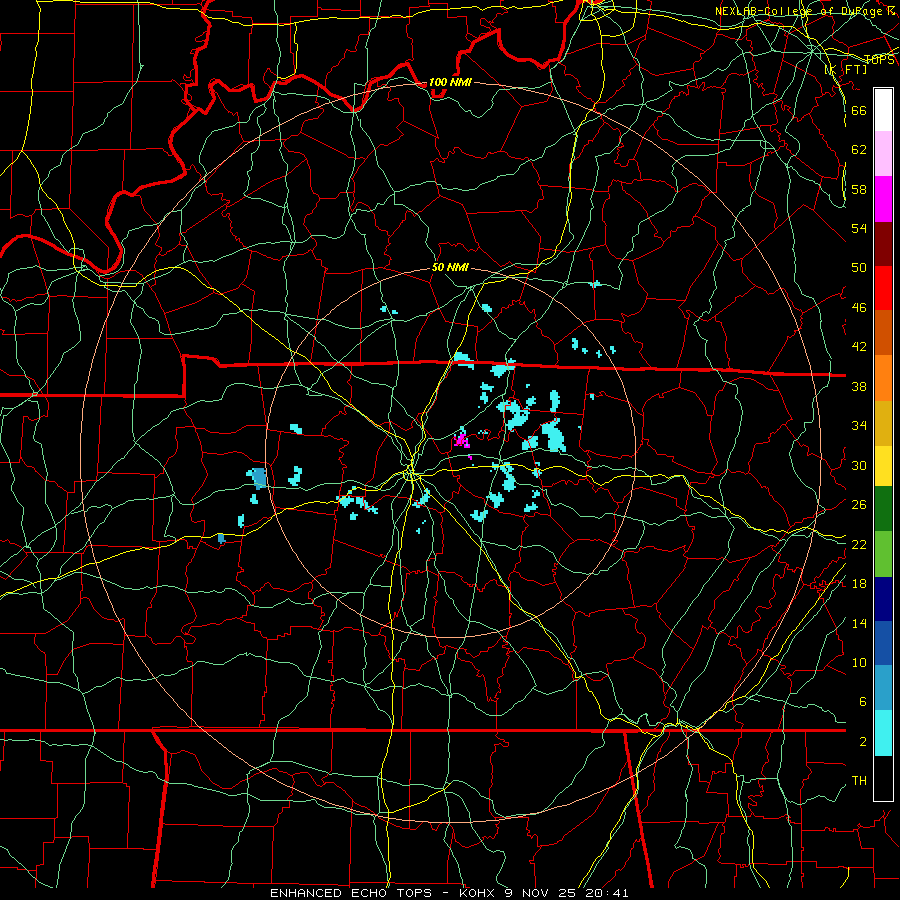900x900 pixels.
Task: Click the legend value '30'
Action: [859, 465]
